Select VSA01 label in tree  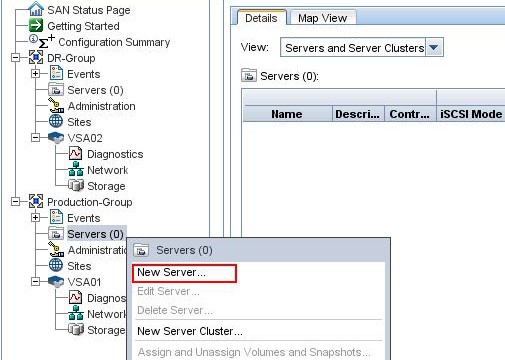tap(84, 282)
